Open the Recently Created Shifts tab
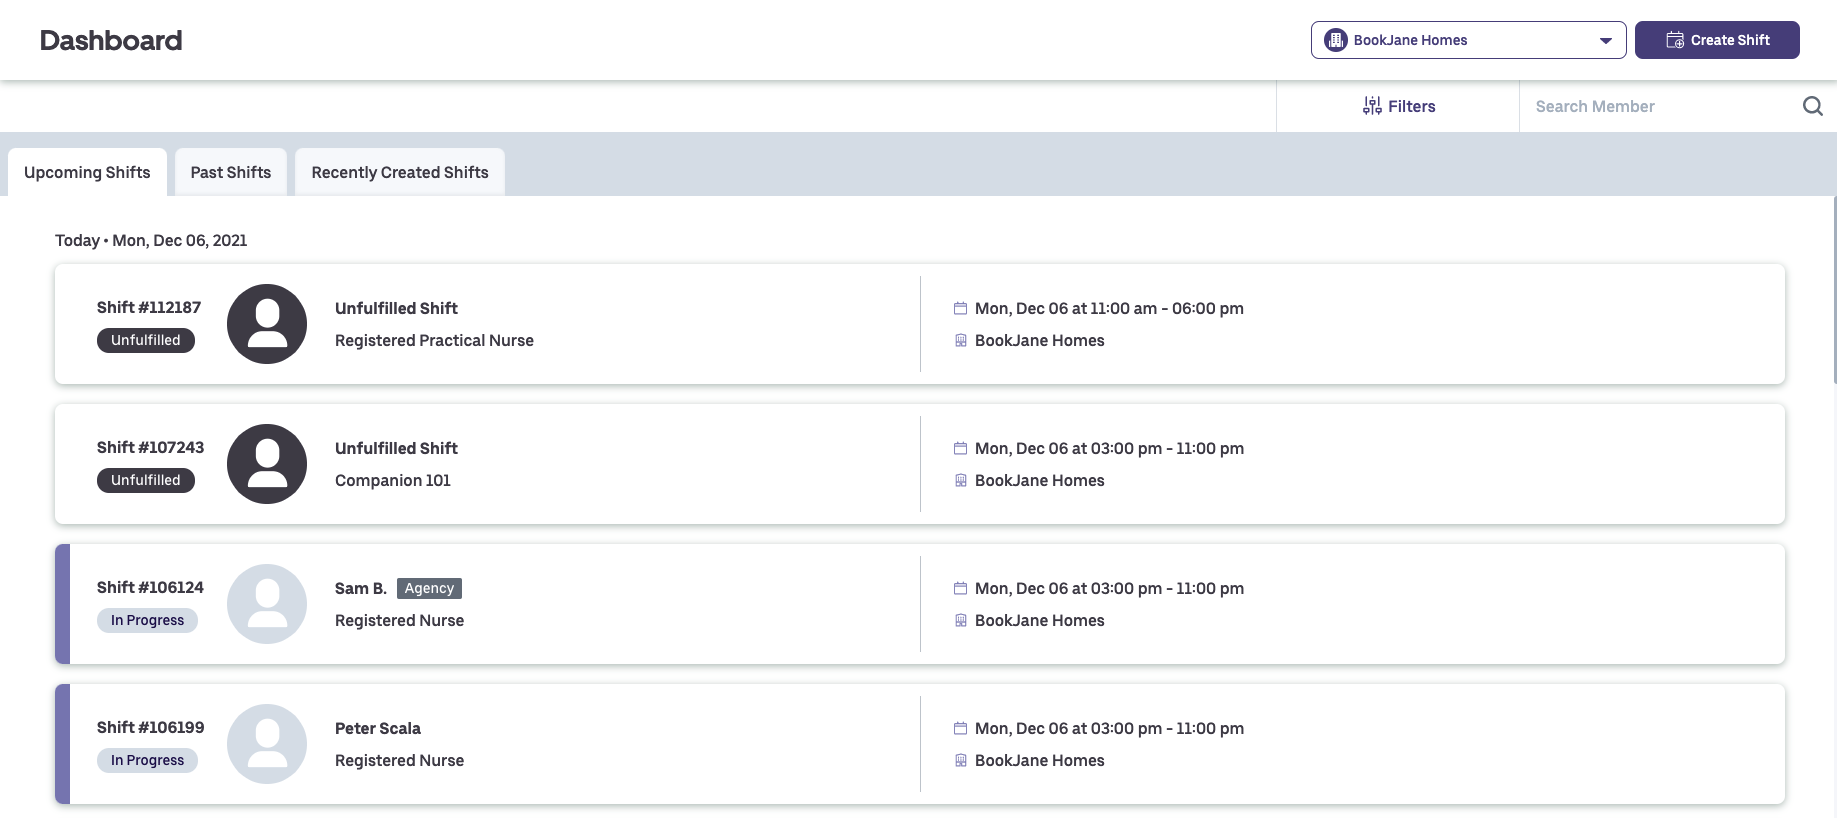 click(x=400, y=172)
